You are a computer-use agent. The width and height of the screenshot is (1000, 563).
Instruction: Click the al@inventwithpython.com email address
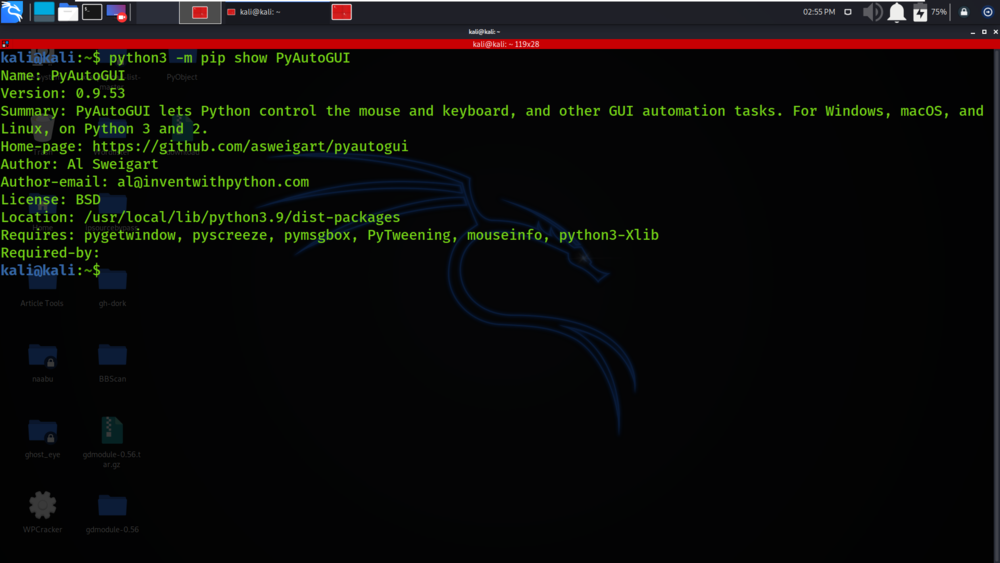(213, 182)
